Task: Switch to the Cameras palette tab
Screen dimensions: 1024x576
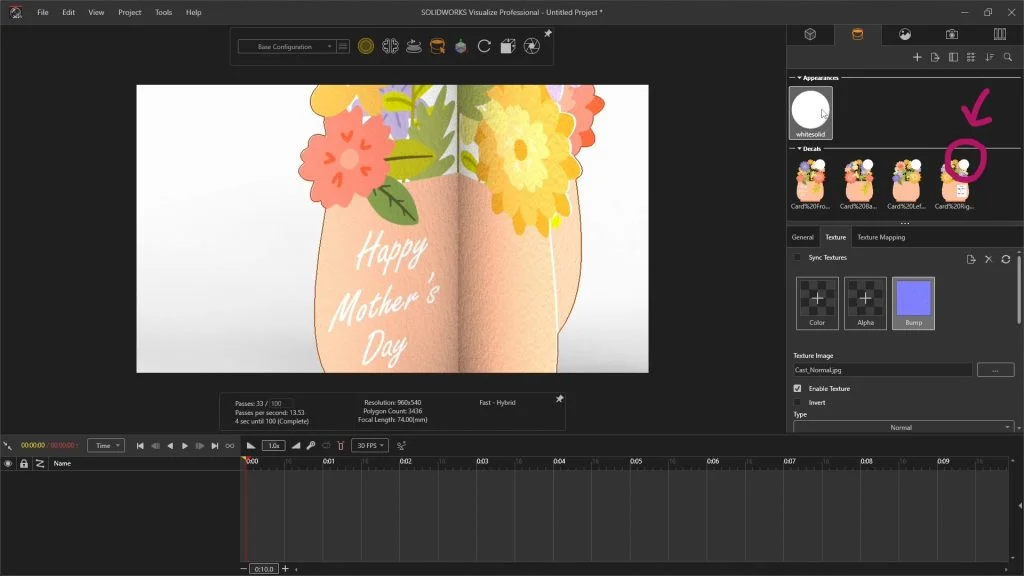Action: click(951, 34)
